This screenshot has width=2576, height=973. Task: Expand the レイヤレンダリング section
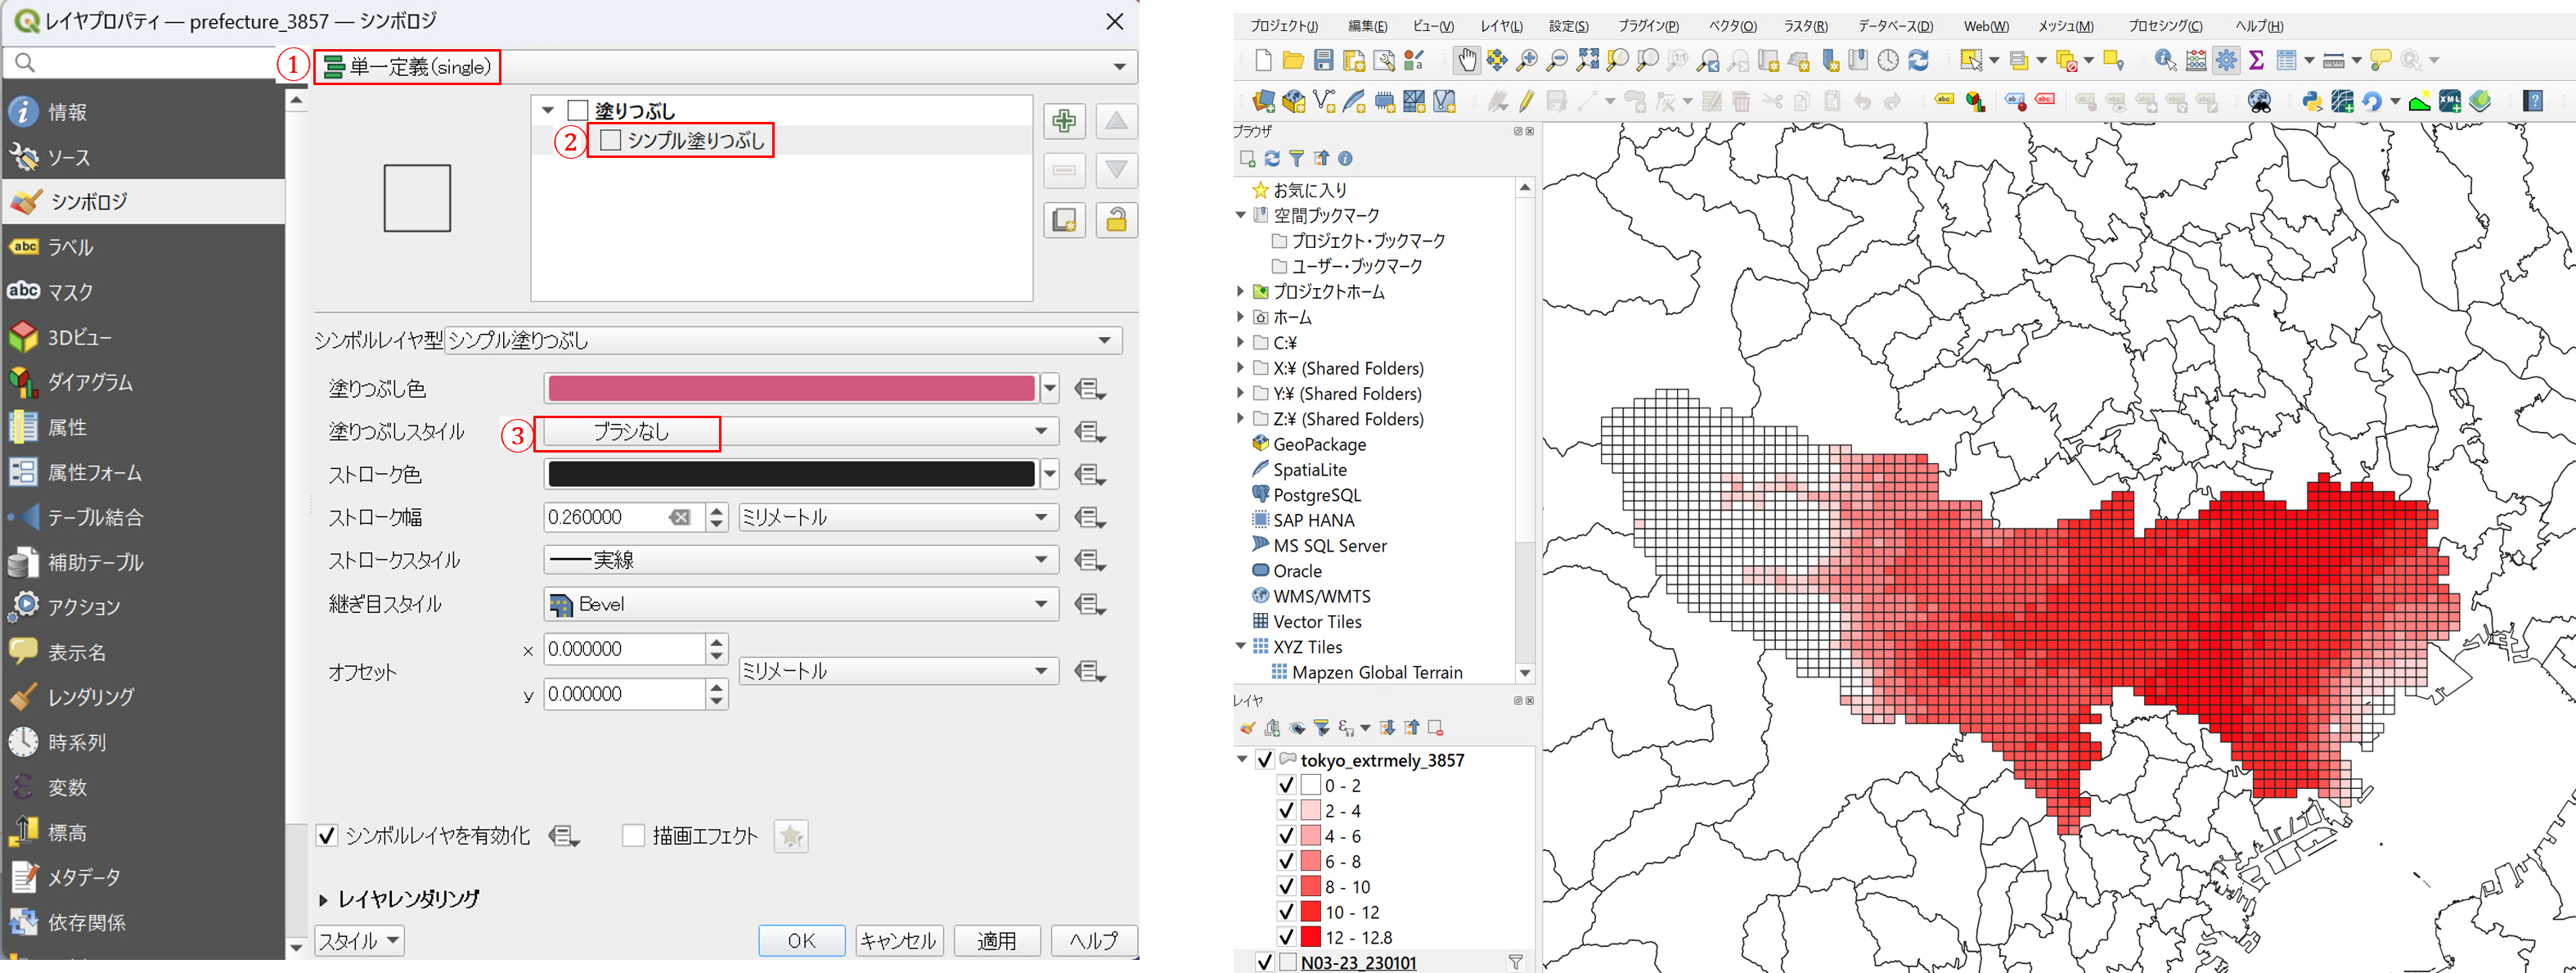(x=324, y=899)
